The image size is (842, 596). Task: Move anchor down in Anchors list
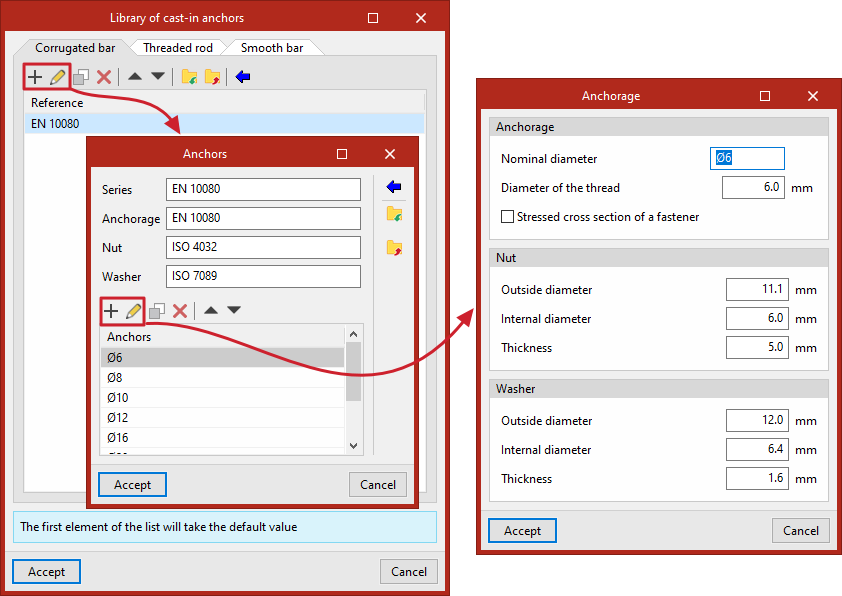pos(234,310)
